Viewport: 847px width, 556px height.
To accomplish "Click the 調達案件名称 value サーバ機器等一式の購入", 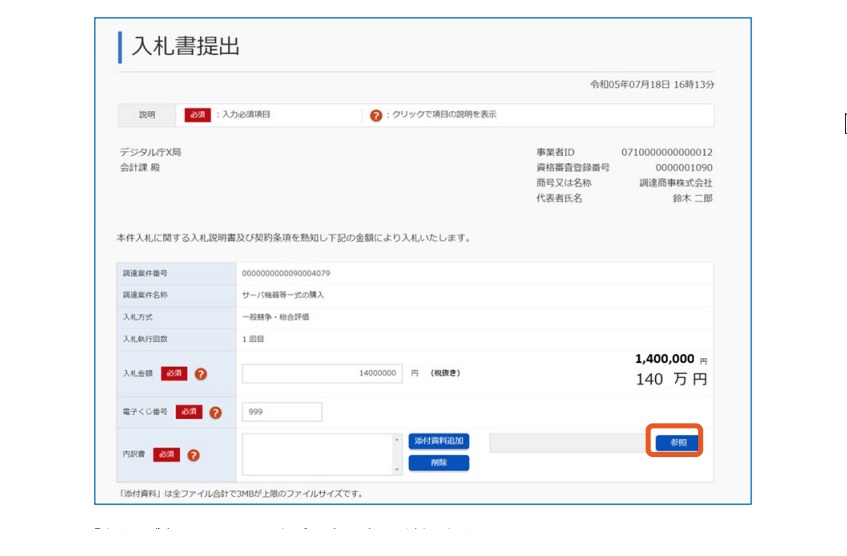I will coord(283,295).
